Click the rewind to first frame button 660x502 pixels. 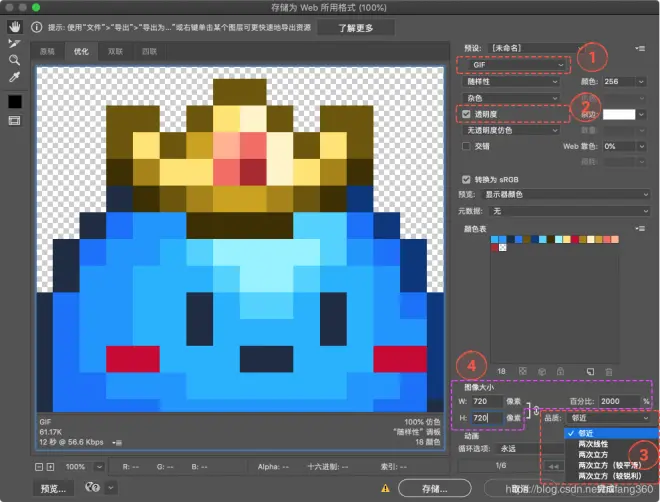tap(554, 466)
